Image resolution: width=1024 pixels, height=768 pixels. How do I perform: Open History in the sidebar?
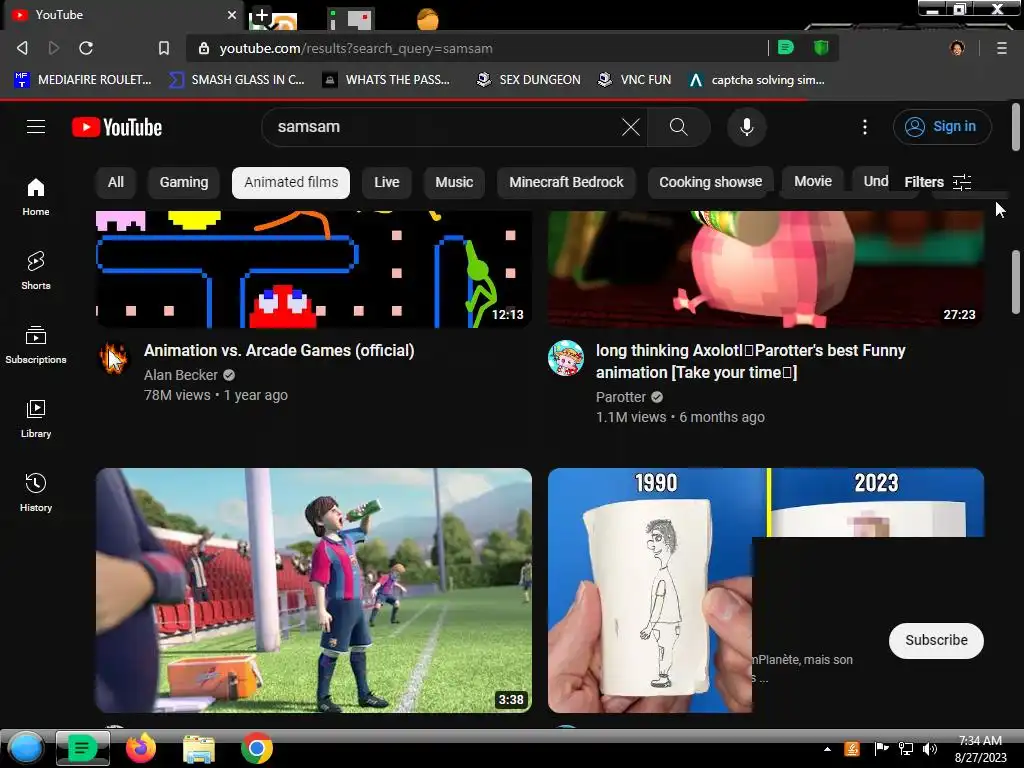pyautogui.click(x=36, y=492)
